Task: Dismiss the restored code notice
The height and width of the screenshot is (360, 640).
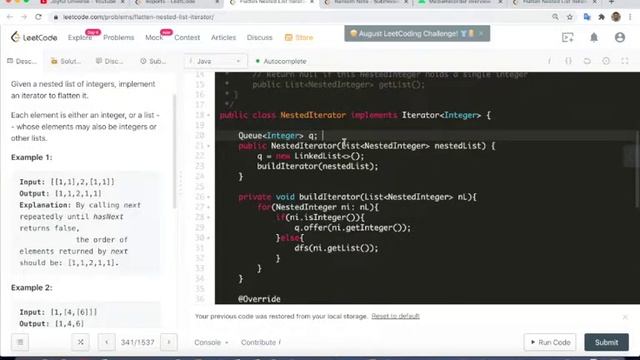Action: tap(625, 317)
